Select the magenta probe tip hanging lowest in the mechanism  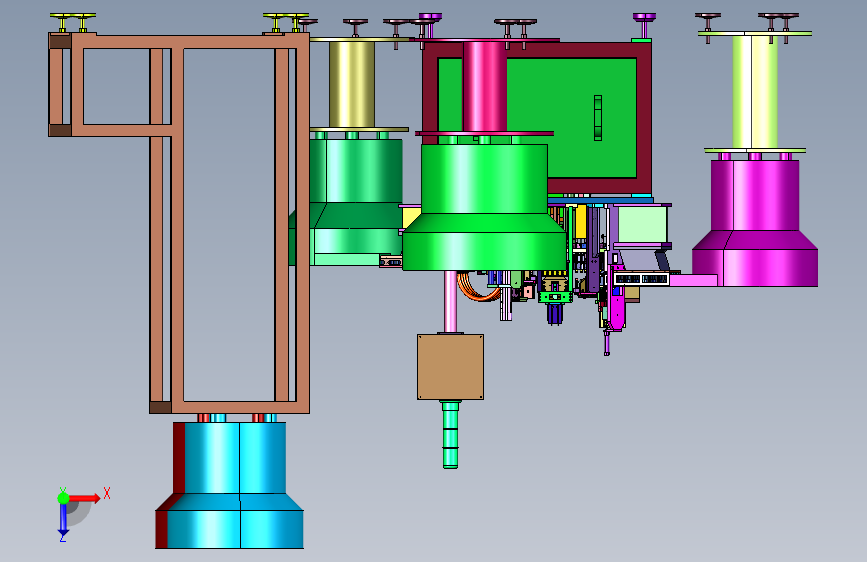[607, 343]
